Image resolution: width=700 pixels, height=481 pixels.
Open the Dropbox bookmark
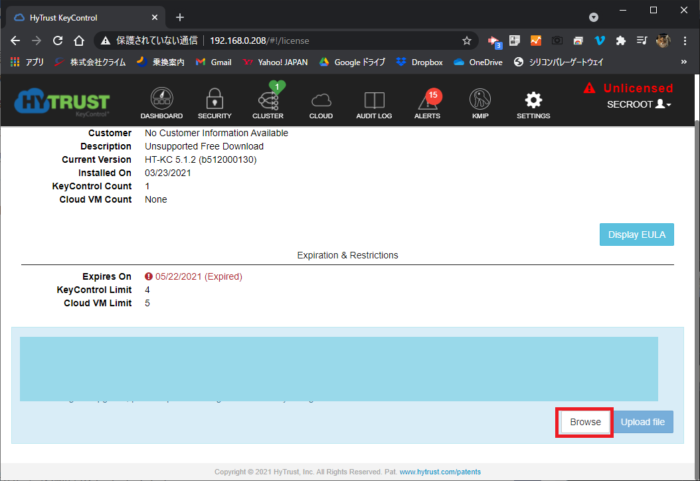(420, 62)
